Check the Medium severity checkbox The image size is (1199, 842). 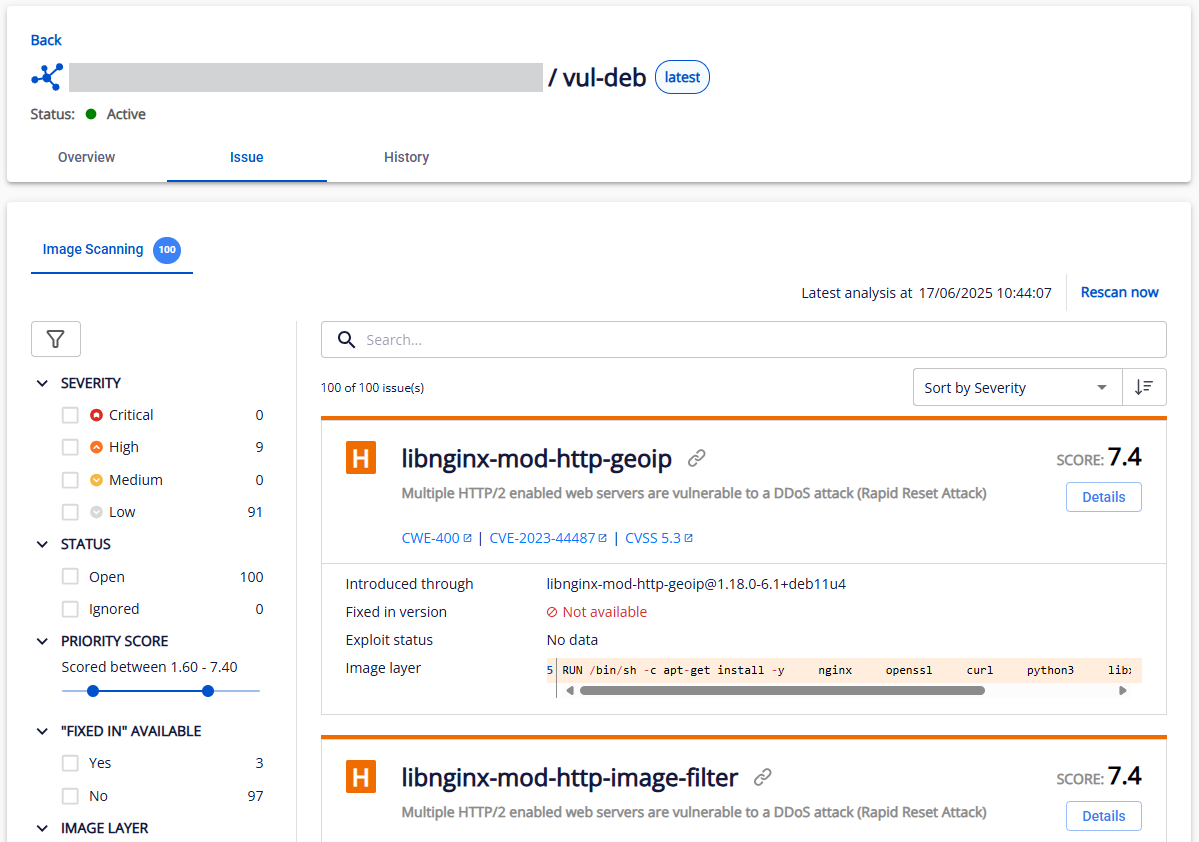(70, 480)
